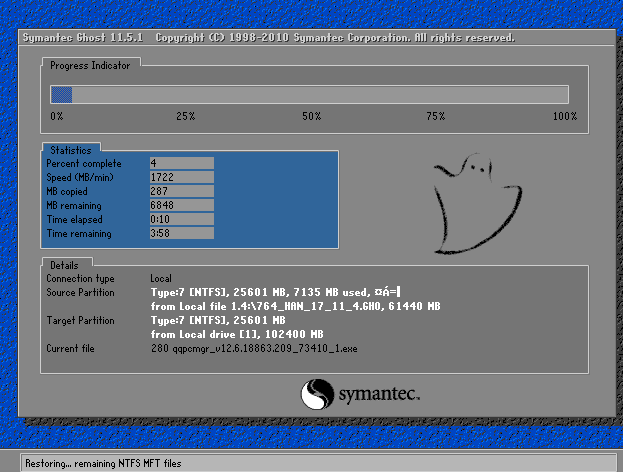623x472 pixels.
Task: Click the Current file label
Action: point(70,348)
